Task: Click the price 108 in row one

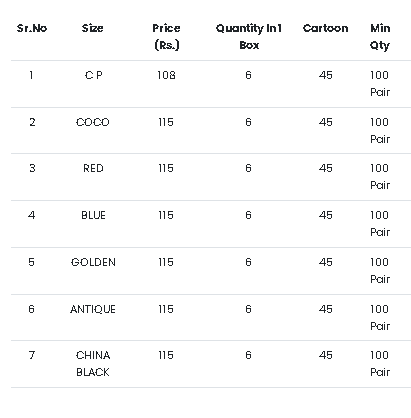Action: click(166, 75)
